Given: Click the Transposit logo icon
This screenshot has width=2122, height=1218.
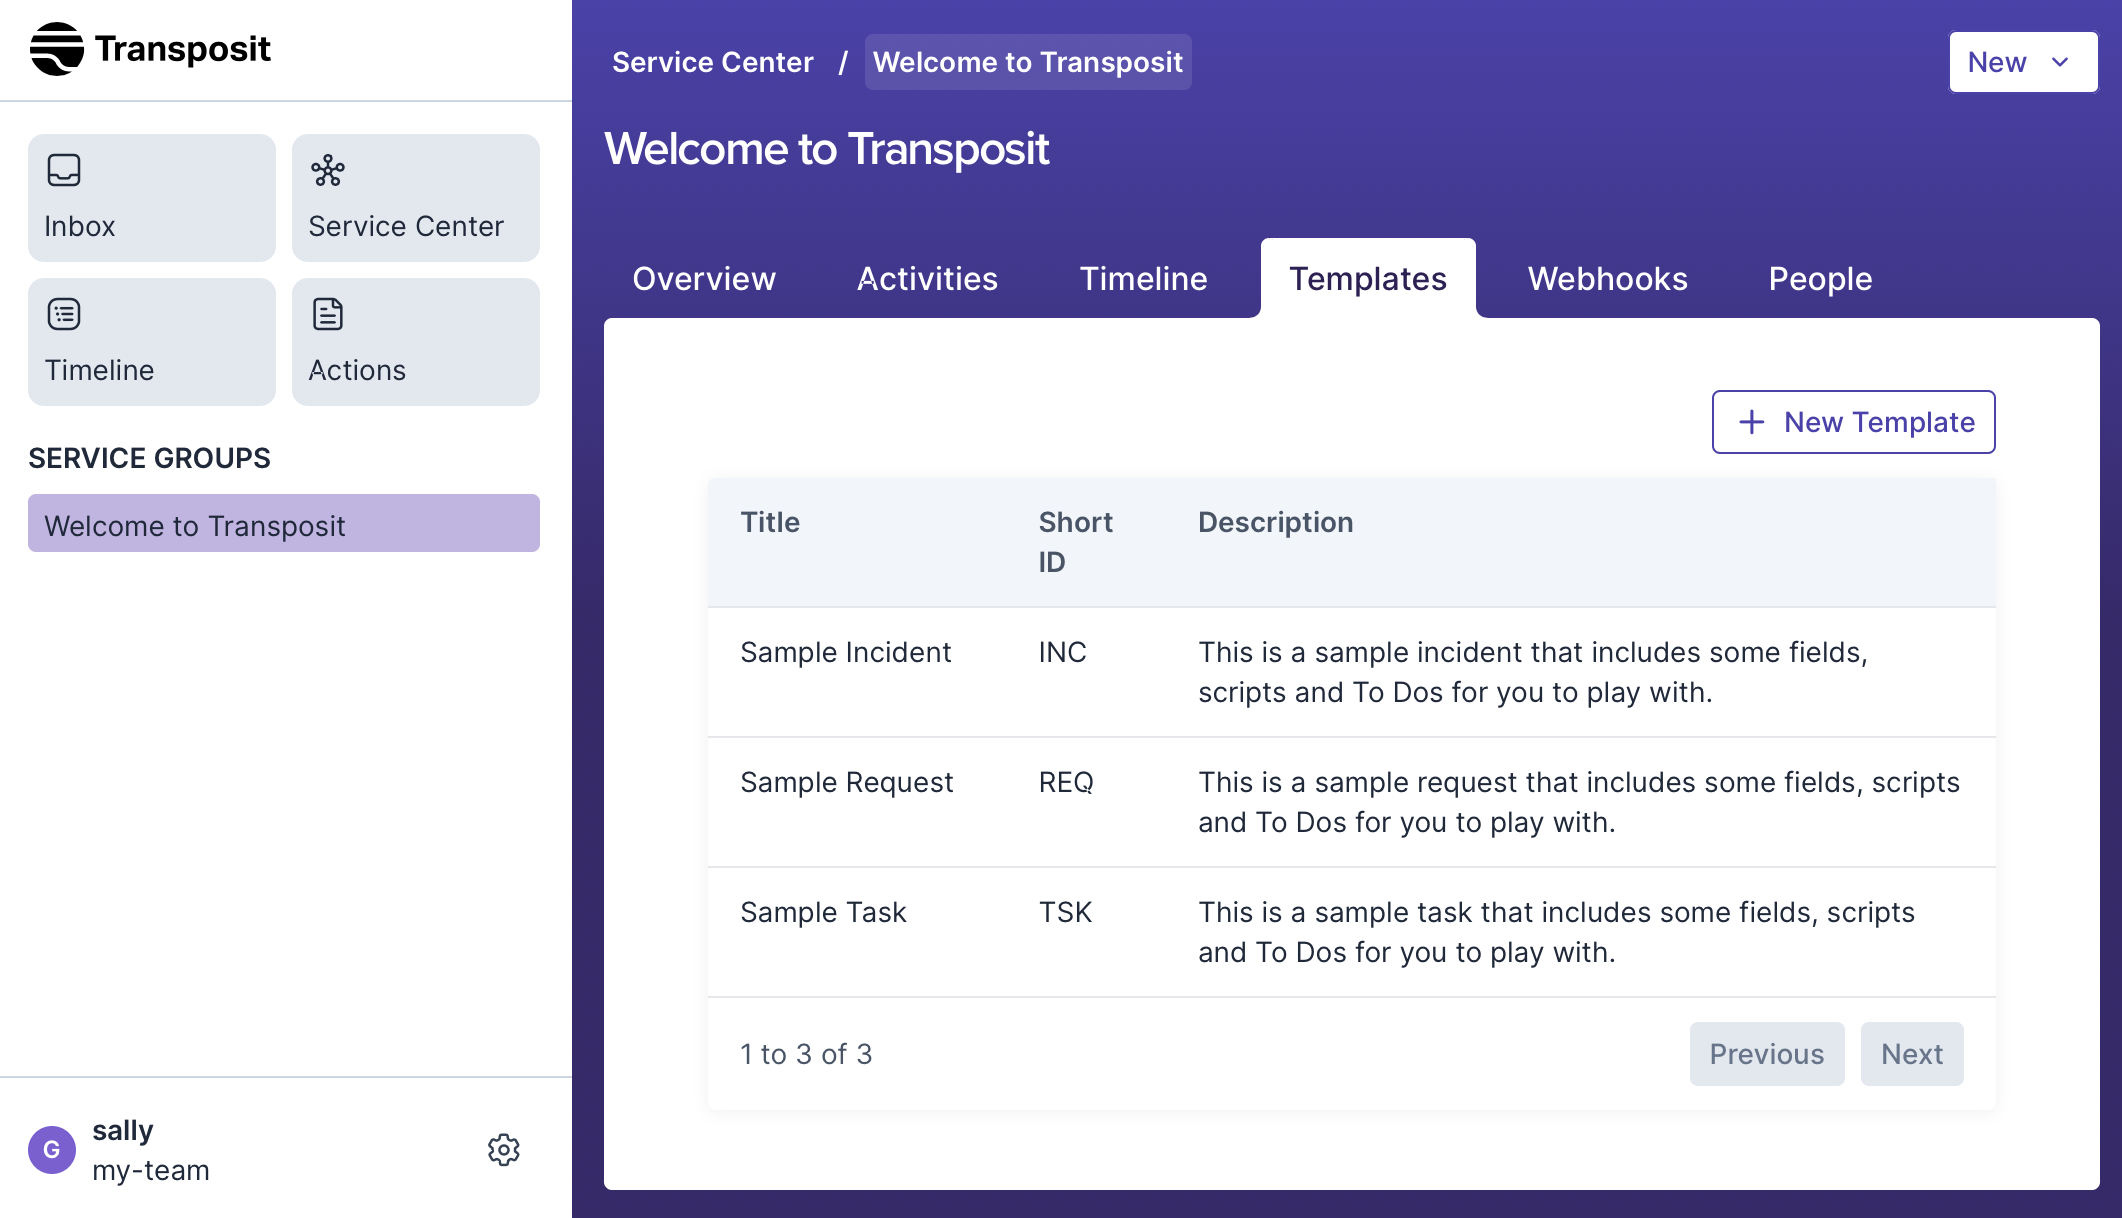Looking at the screenshot, I should point(57,49).
